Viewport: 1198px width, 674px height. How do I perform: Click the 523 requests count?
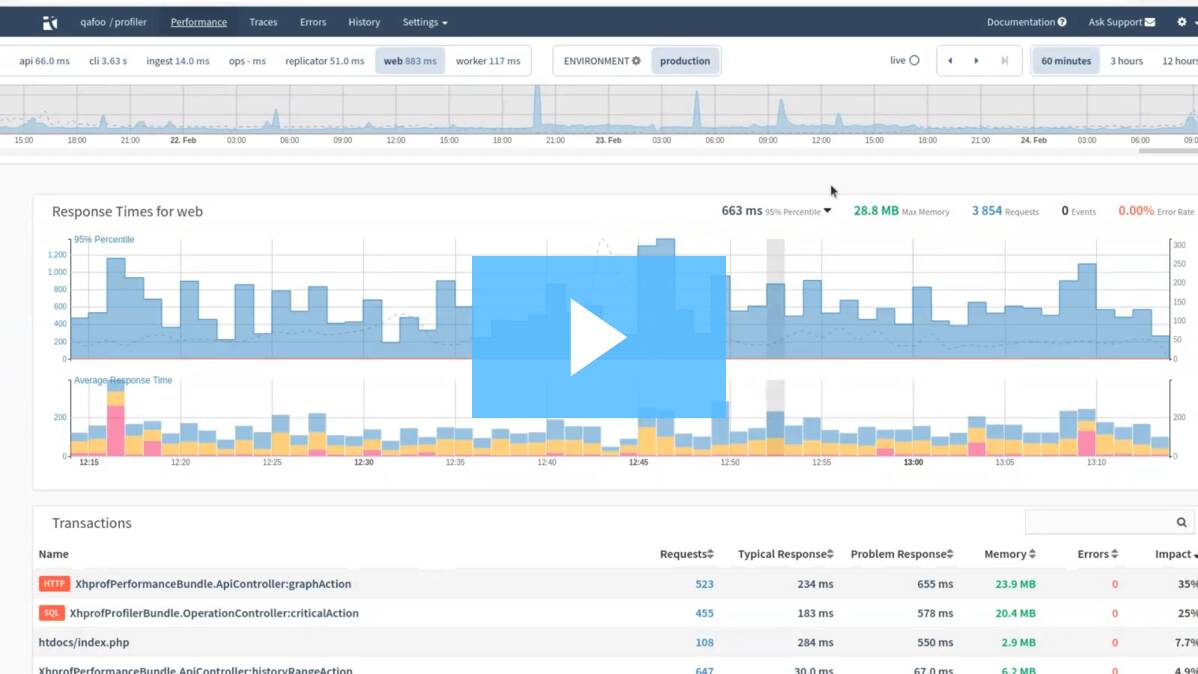point(704,584)
